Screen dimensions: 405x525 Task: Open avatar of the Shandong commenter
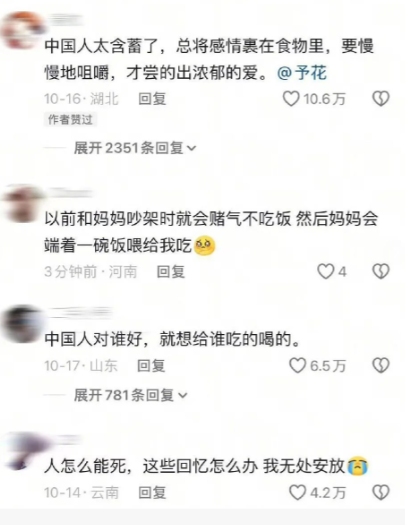click(22, 324)
